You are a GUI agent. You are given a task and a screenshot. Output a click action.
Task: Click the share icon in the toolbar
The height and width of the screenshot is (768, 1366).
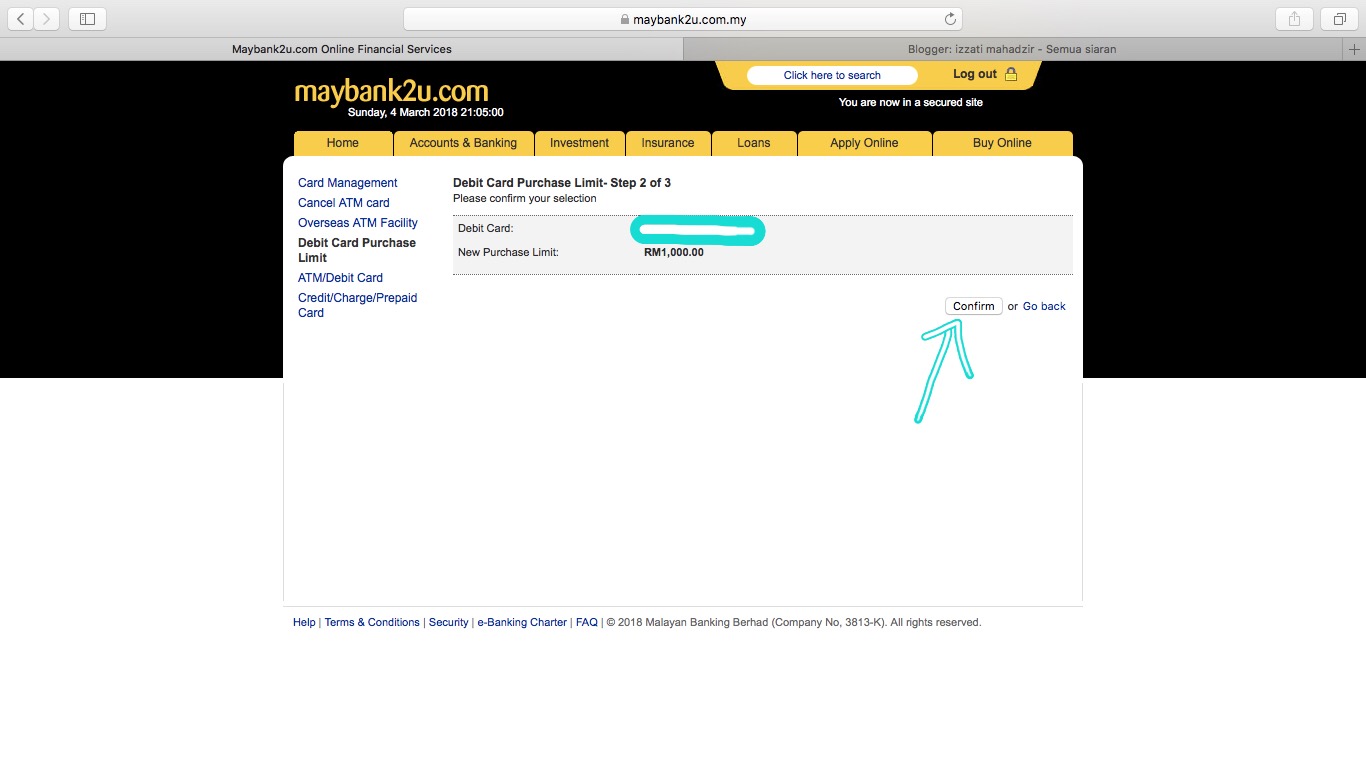[x=1293, y=18]
